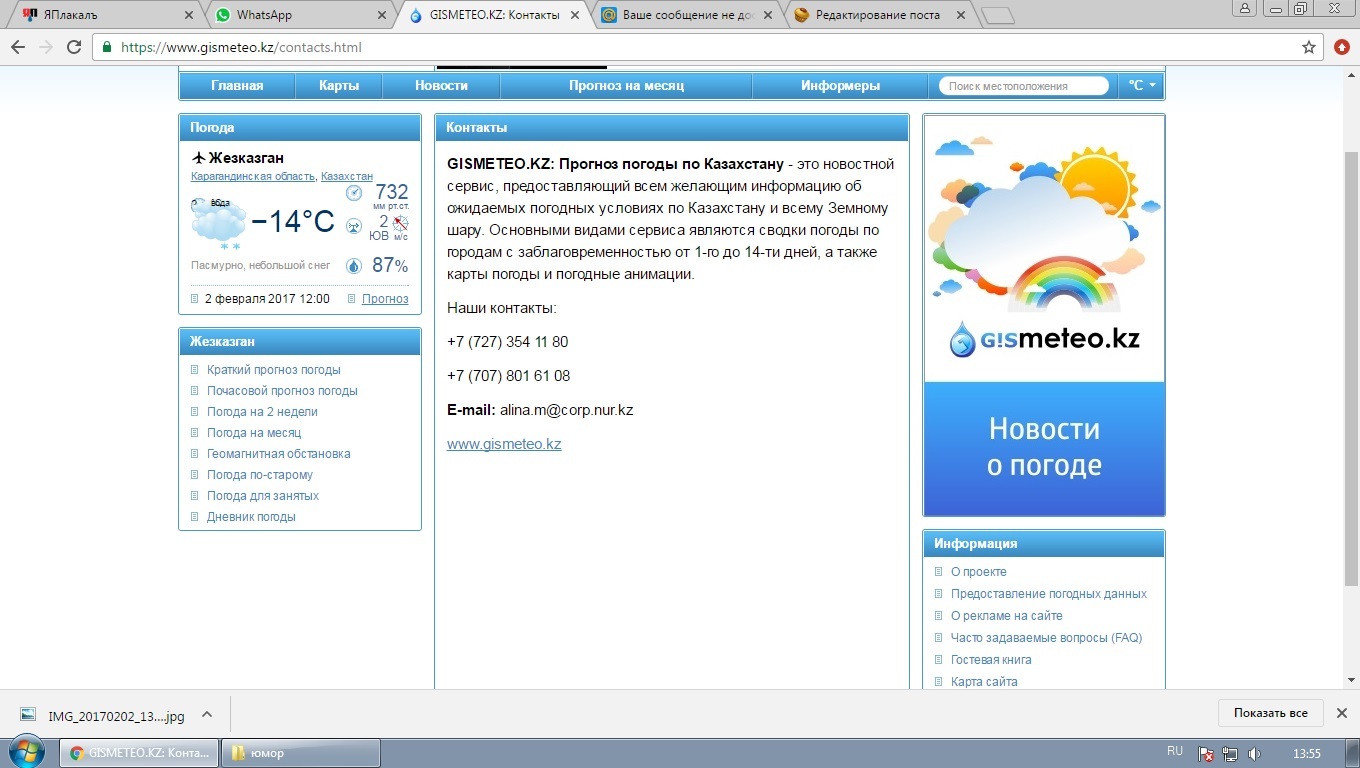This screenshot has width=1360, height=768.
Task: Click the action center flag tray icon
Action: point(1206,754)
